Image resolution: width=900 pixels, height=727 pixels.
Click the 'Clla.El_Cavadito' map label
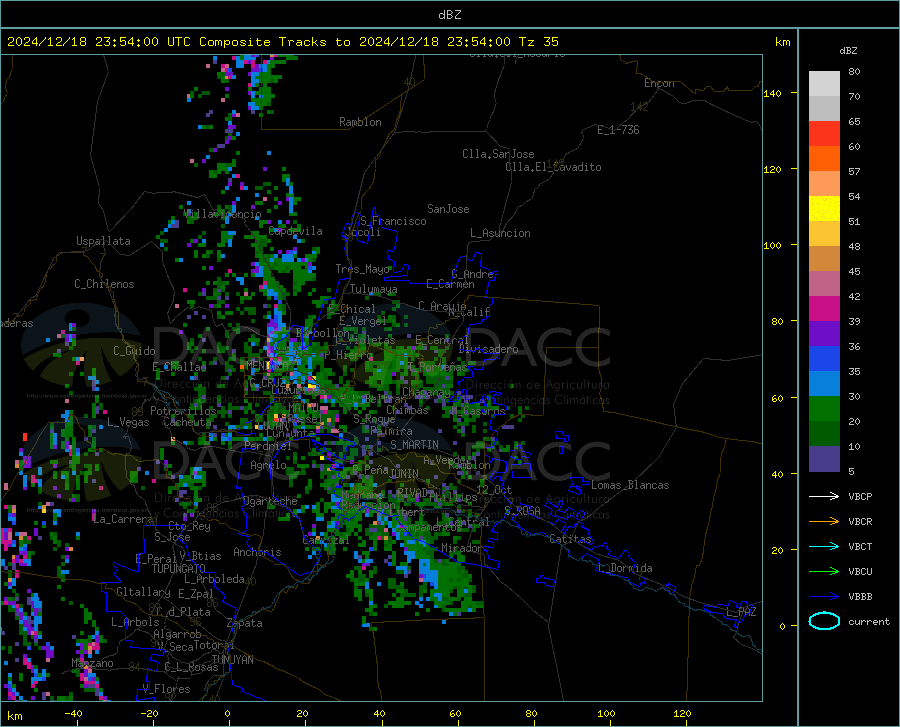tap(553, 167)
